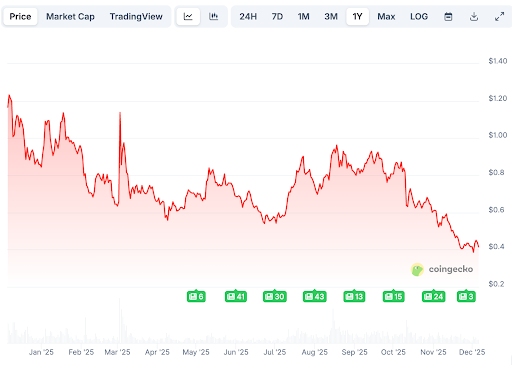Click the Aug '25 axis label

coord(315,352)
